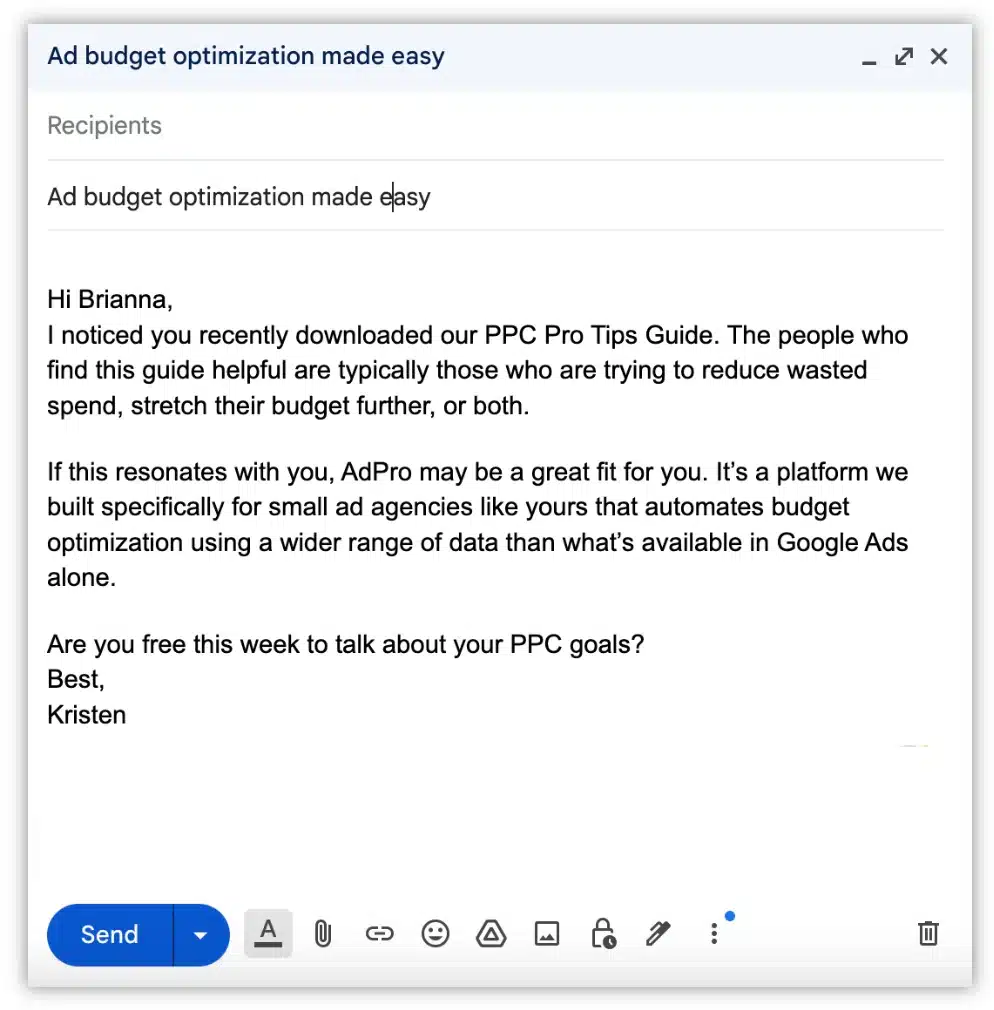Expand more send options arrow
Screen dimensions: 994x1010
coord(200,935)
